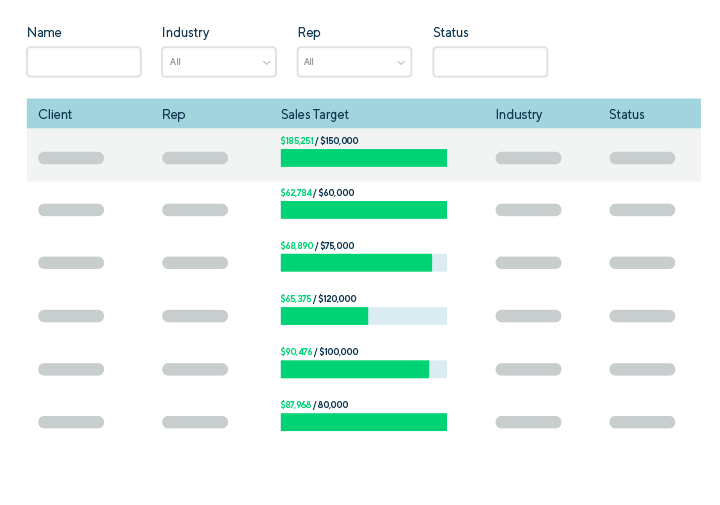This screenshot has height=505, width=720.
Task: Sort by Sales Target column header
Action: click(315, 114)
